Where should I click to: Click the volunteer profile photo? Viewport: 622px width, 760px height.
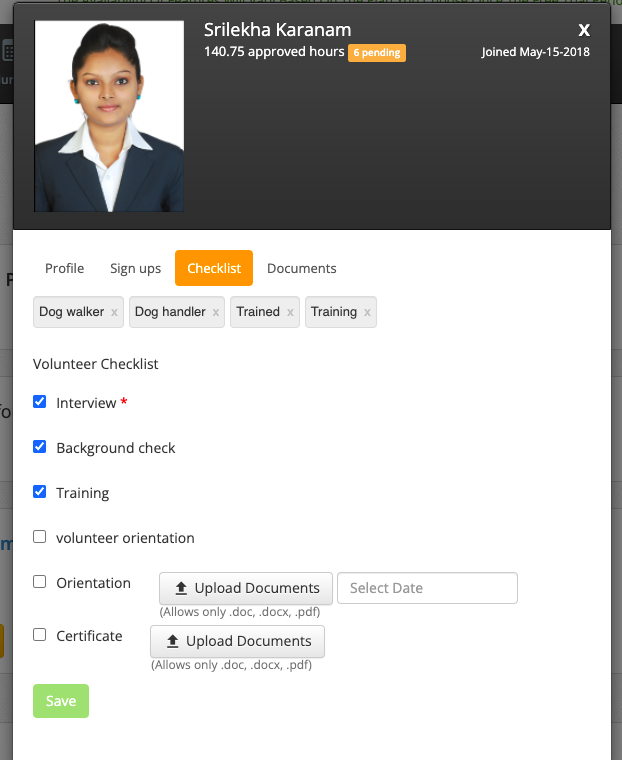[109, 116]
